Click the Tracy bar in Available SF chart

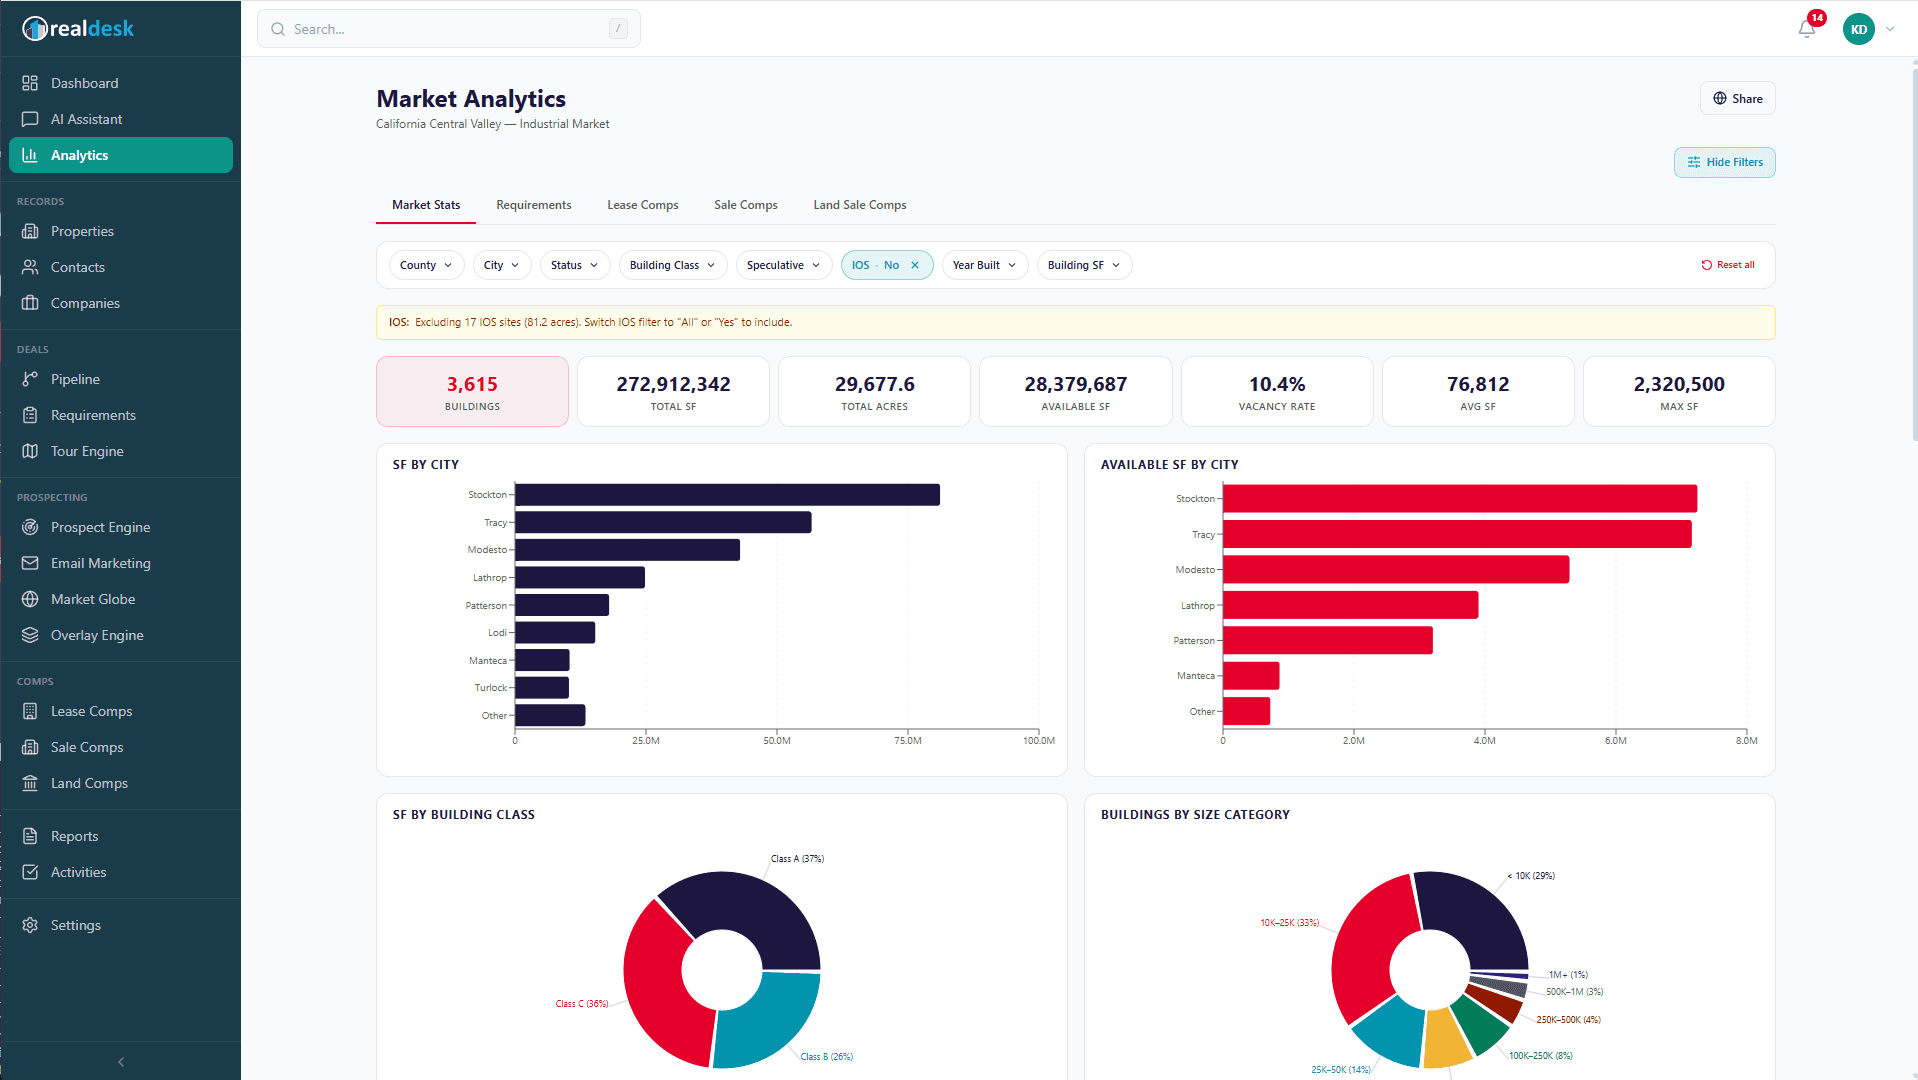pos(1457,534)
